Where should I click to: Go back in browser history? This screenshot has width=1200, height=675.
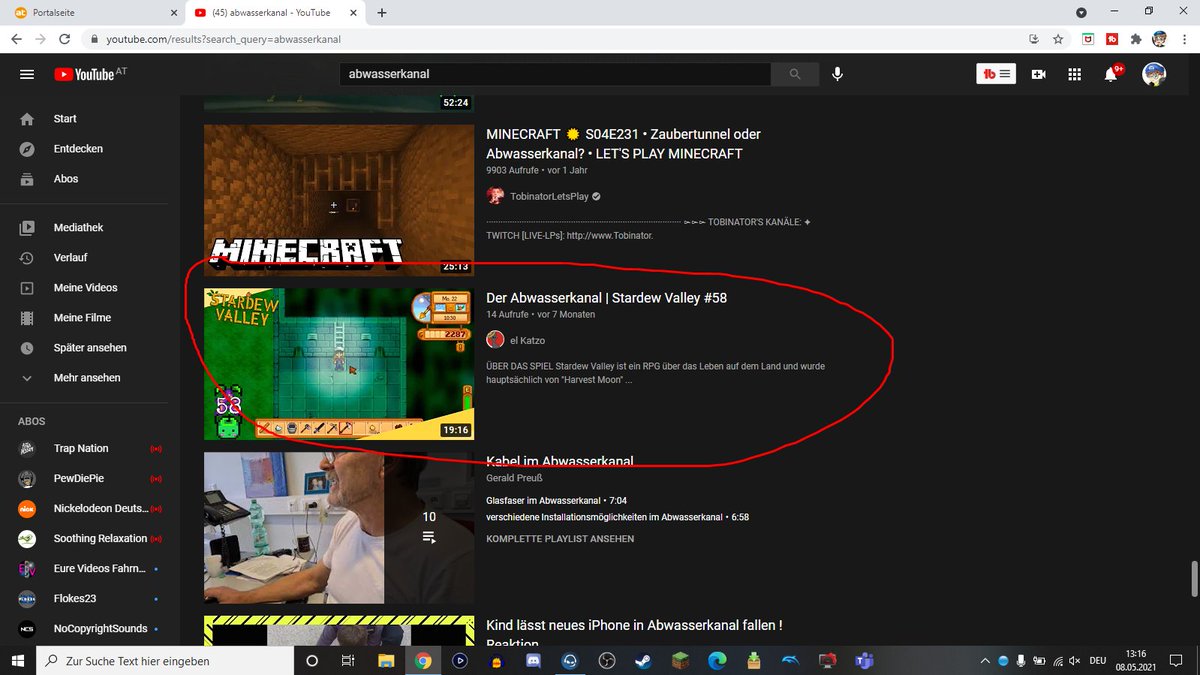16,39
